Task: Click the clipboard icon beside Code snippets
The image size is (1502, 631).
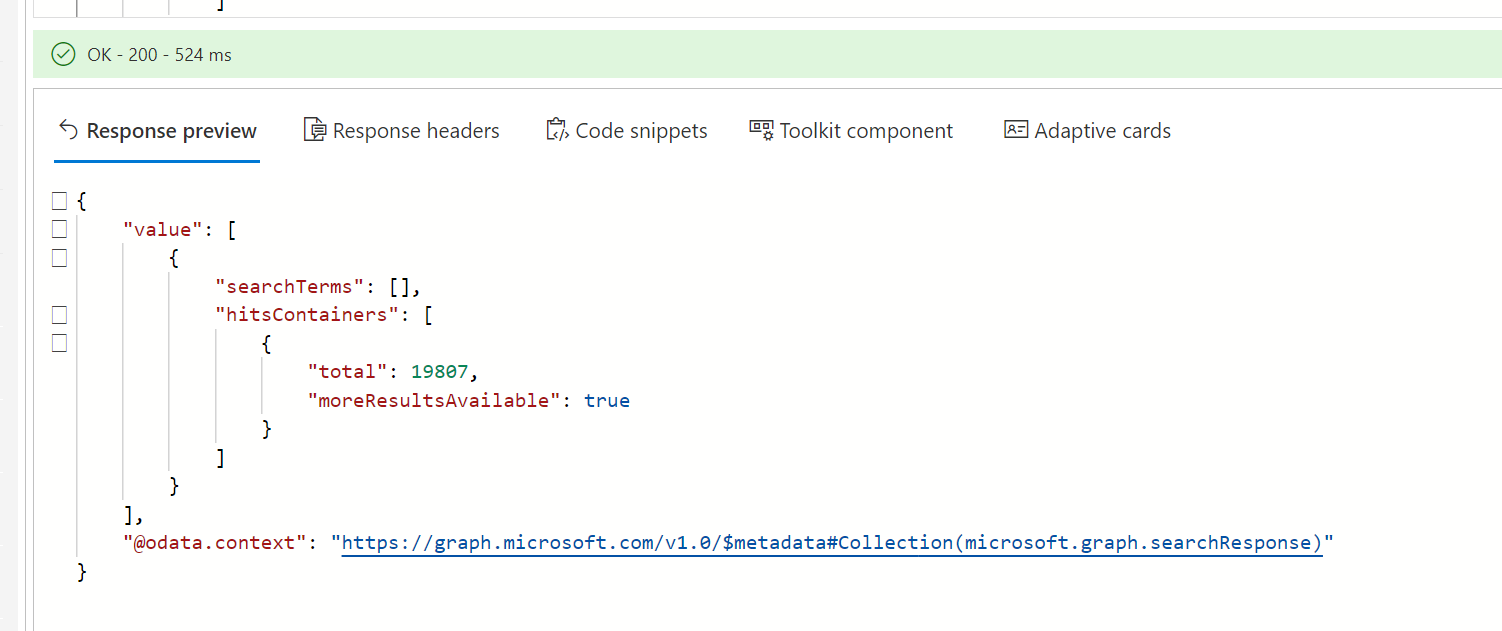Action: click(556, 129)
